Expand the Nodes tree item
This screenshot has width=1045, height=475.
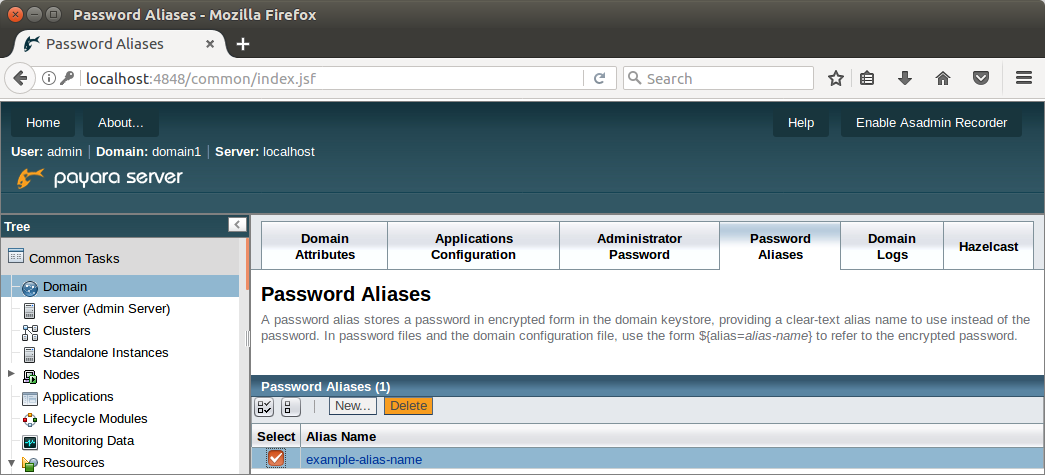(11, 374)
